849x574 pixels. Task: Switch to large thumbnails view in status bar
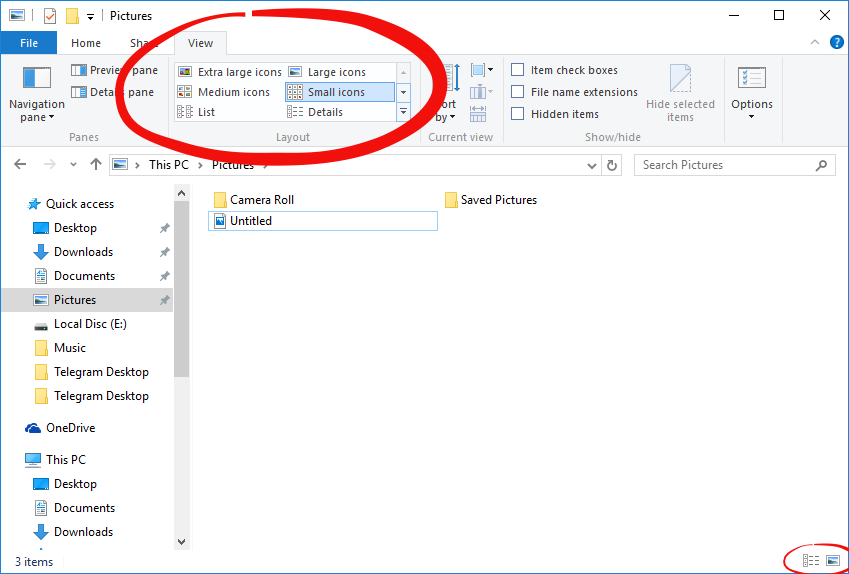[x=832, y=561]
